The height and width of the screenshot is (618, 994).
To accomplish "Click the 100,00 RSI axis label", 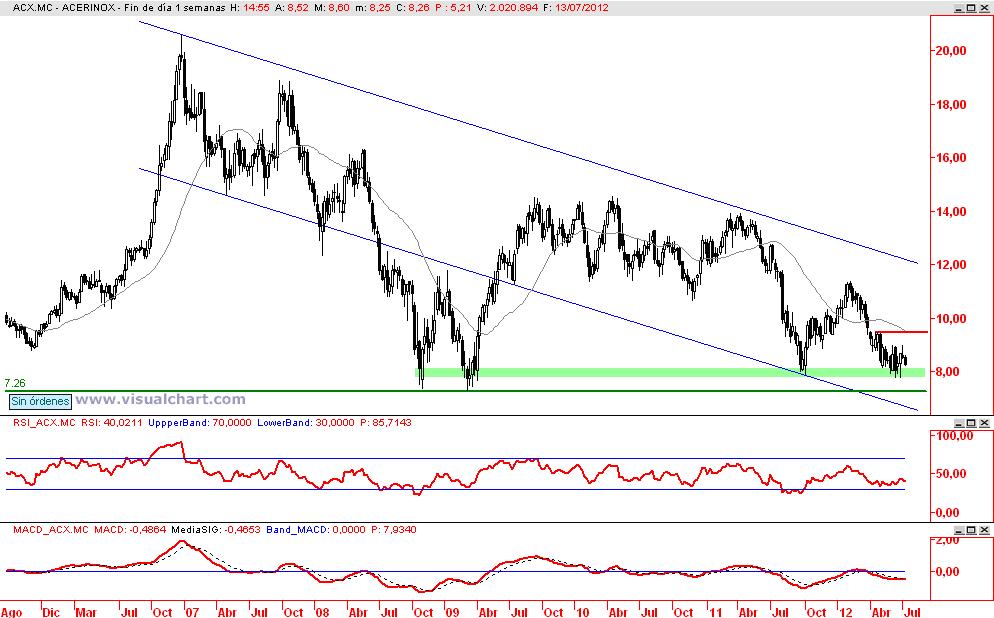I will point(954,436).
